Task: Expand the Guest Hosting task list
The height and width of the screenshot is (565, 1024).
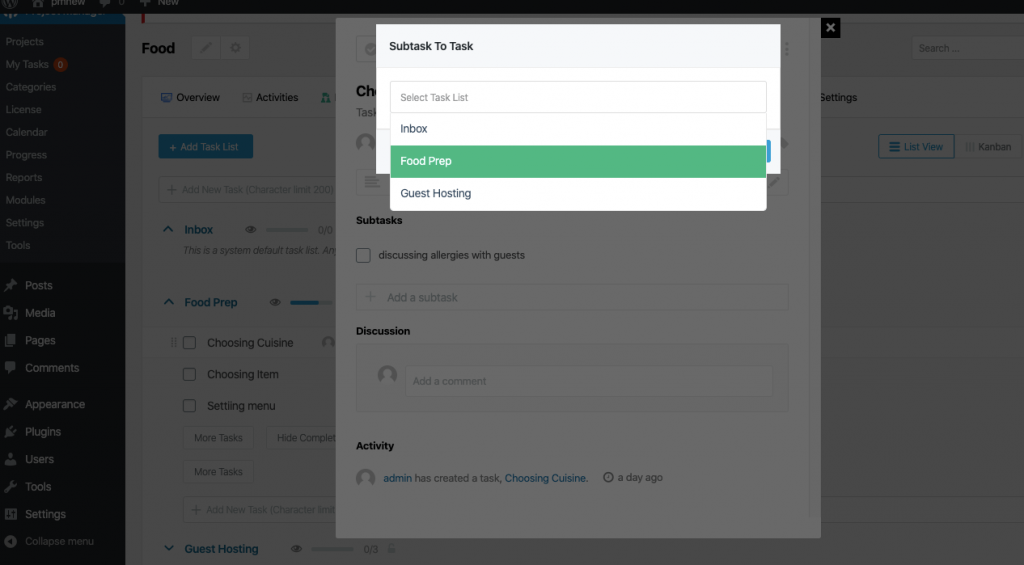Action: [168, 549]
